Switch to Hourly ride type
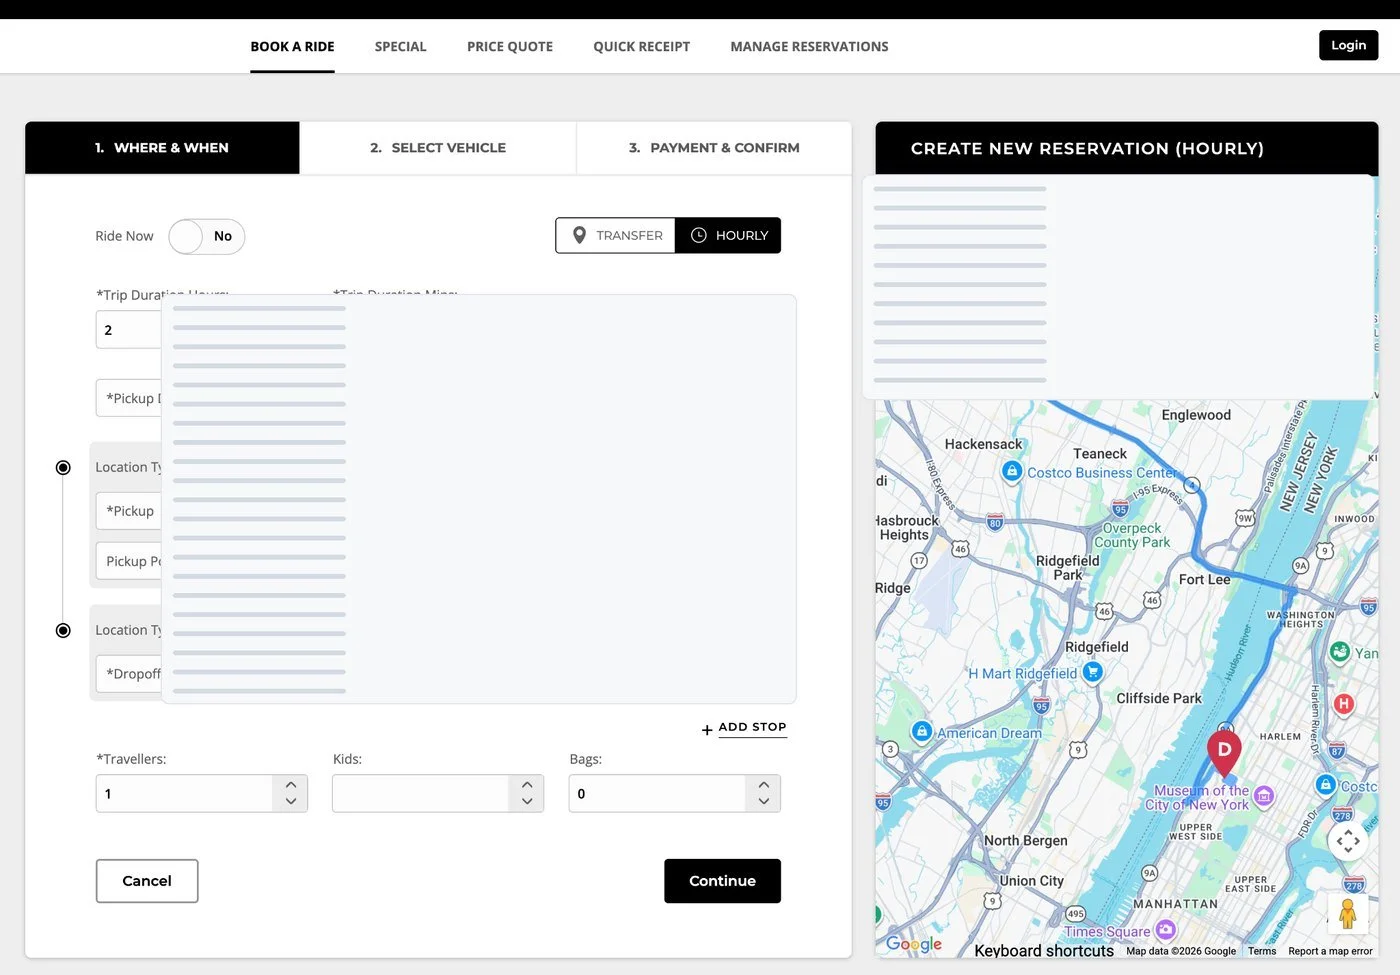This screenshot has width=1400, height=975. pyautogui.click(x=728, y=235)
